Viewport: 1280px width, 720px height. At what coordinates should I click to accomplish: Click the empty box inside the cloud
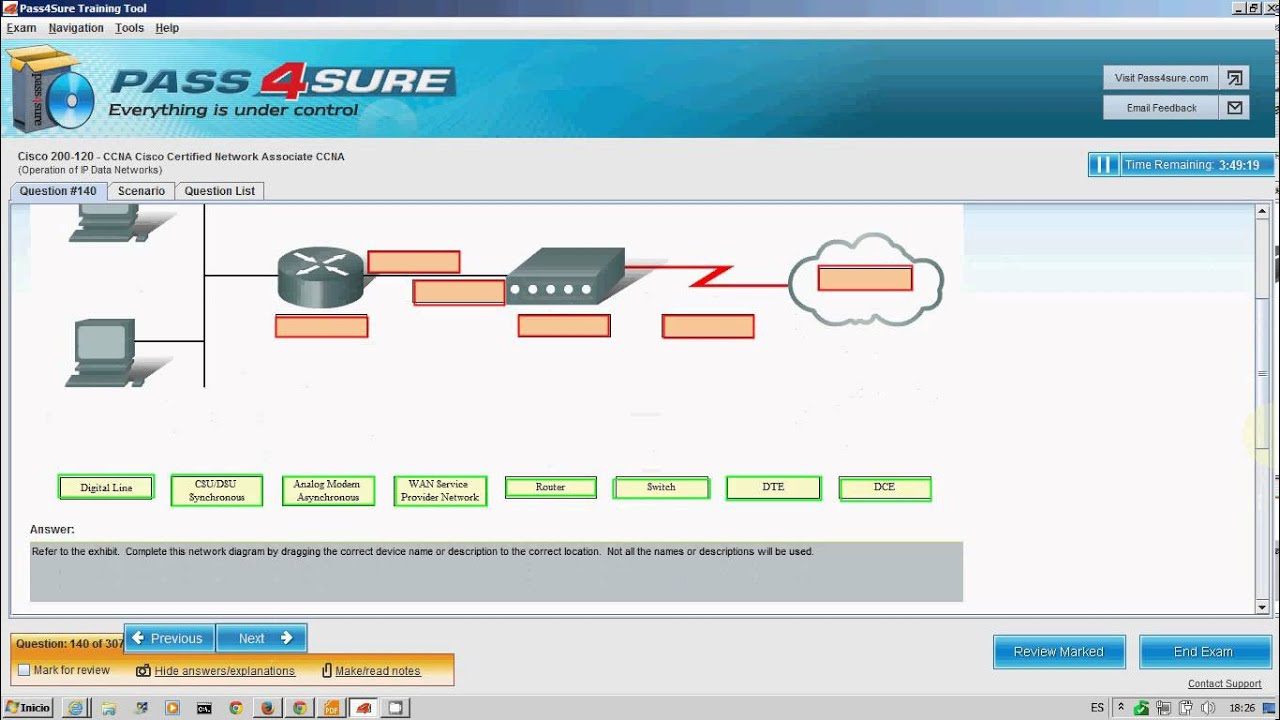pos(865,278)
